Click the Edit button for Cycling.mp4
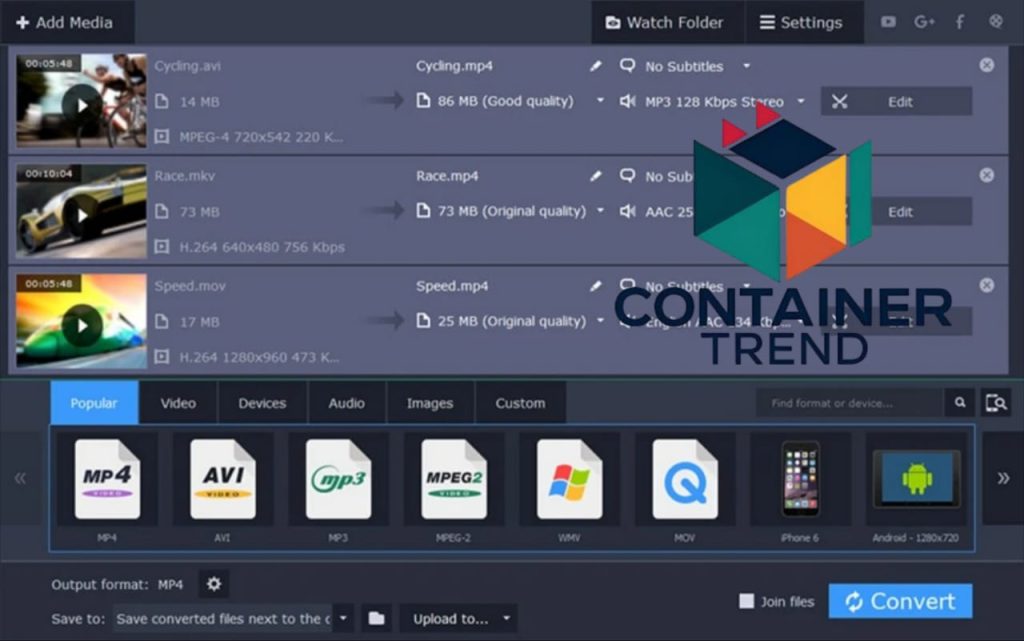 point(896,102)
